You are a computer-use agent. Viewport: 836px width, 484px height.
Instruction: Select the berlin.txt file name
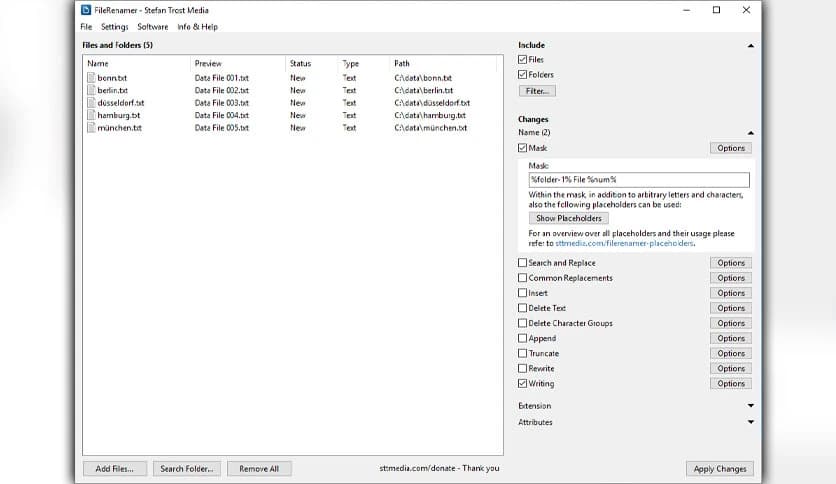point(112,90)
